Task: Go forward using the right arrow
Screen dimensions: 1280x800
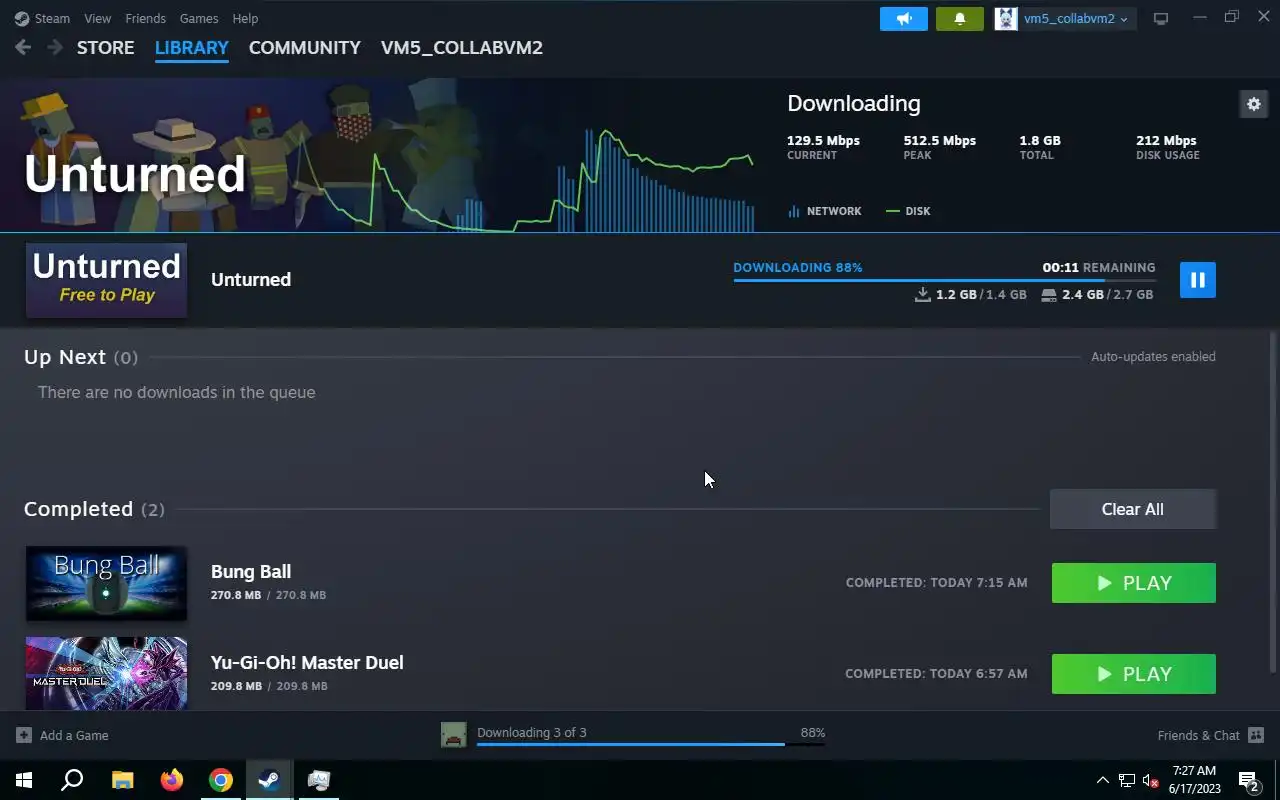Action: [55, 47]
